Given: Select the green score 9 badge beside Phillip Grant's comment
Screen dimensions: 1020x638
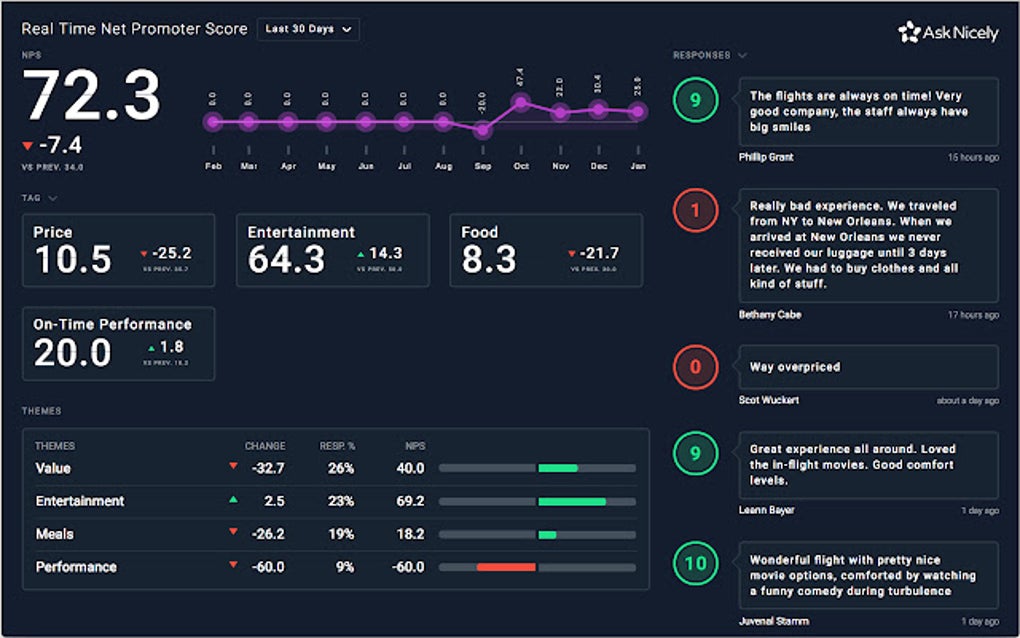Looking at the screenshot, I should (695, 102).
